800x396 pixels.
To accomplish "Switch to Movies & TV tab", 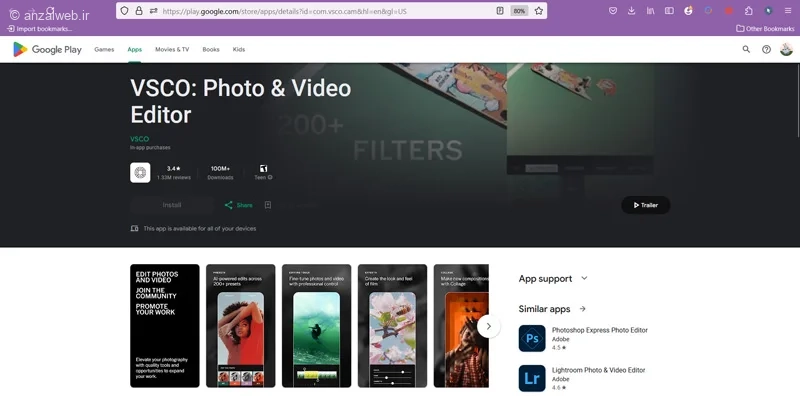I will (172, 50).
